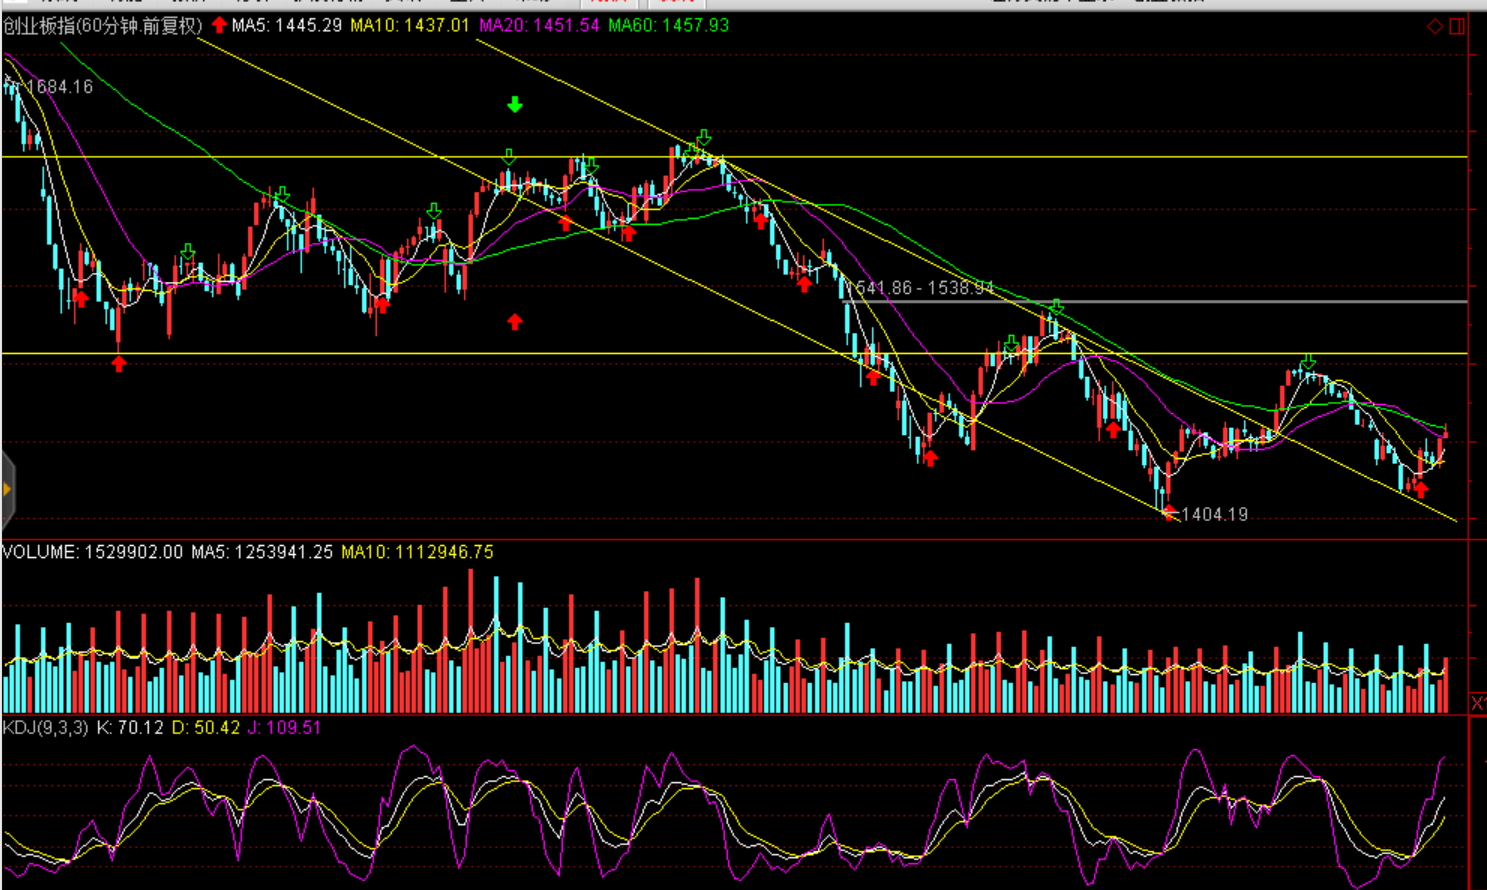The image size is (1487, 890).
Task: Click the red diamond icon at top right
Action: [x=1435, y=26]
